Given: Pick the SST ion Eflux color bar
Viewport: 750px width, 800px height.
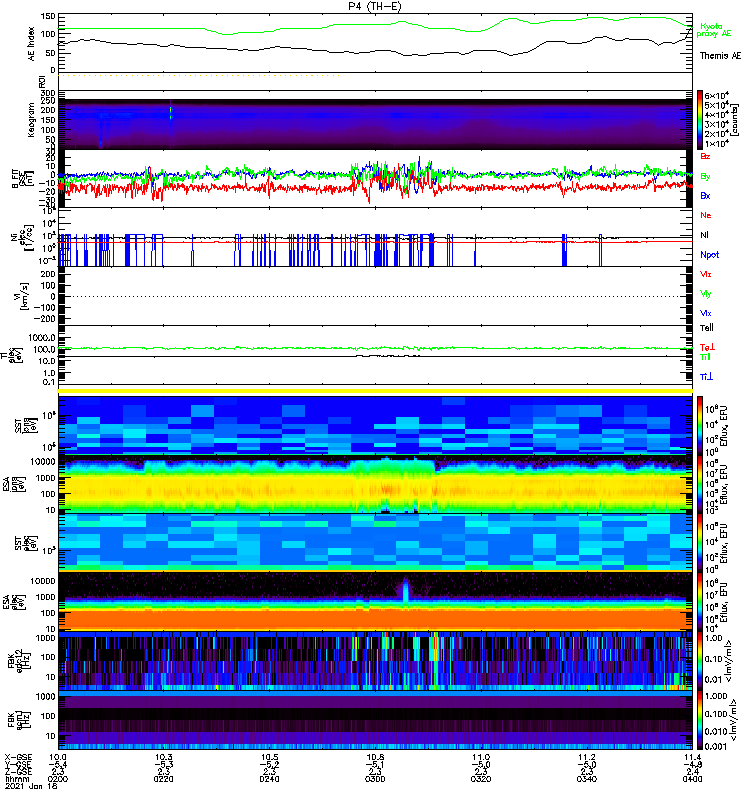Looking at the screenshot, I should click(700, 424).
